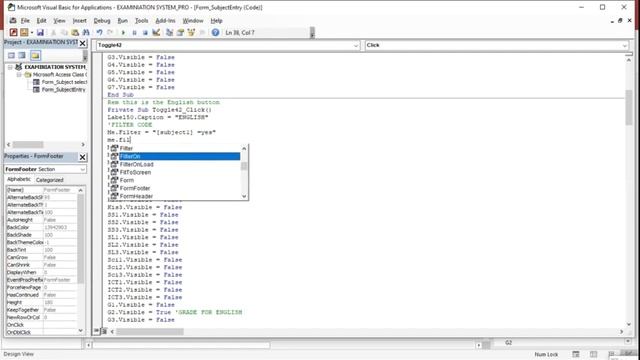The height and width of the screenshot is (360, 640).
Task: Open the Insert menu
Action: pyautogui.click(x=79, y=20)
